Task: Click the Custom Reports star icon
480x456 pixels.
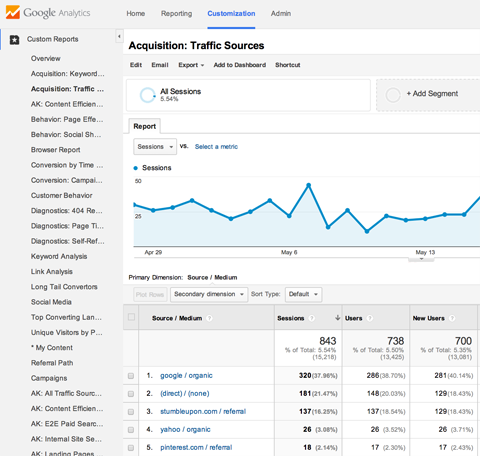Action: tap(14, 40)
